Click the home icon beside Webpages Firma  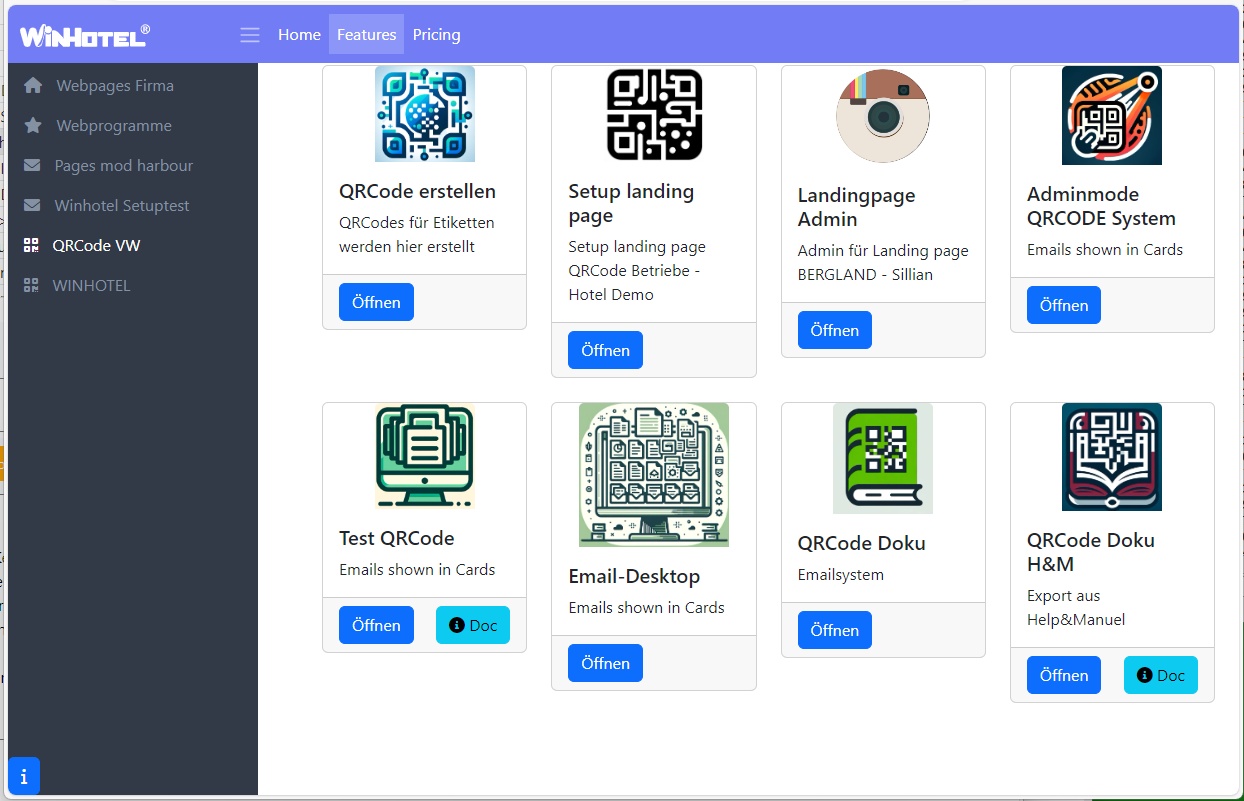click(33, 86)
